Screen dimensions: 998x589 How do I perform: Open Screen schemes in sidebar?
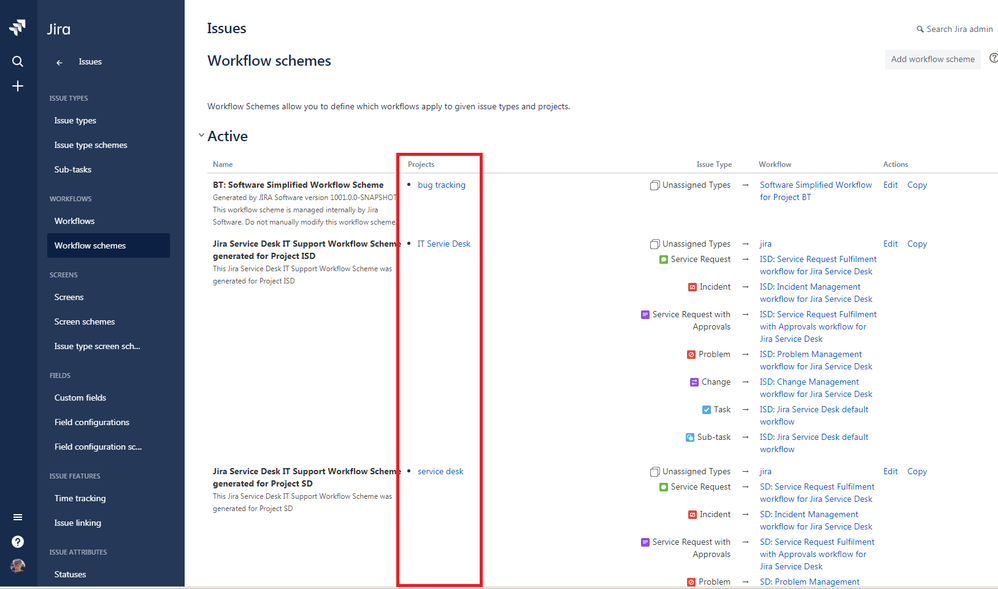coord(85,322)
